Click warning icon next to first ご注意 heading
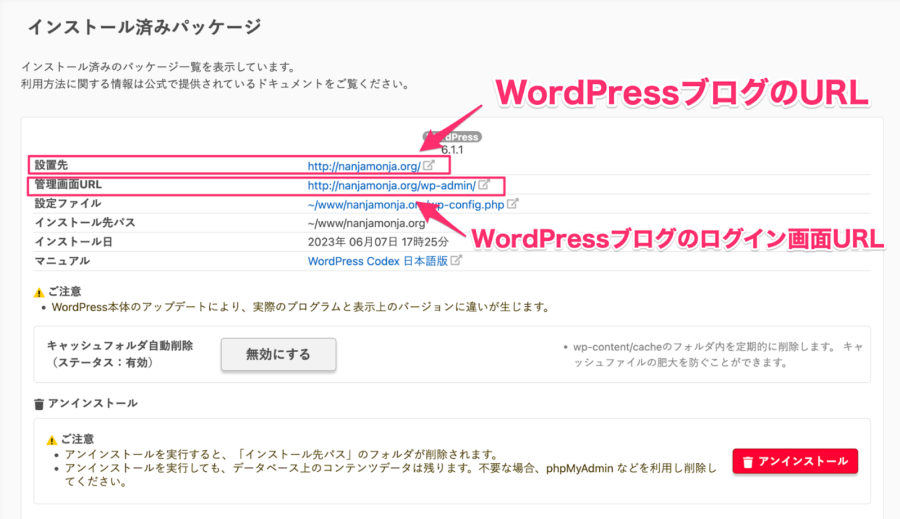This screenshot has height=519, width=900. coord(39,292)
